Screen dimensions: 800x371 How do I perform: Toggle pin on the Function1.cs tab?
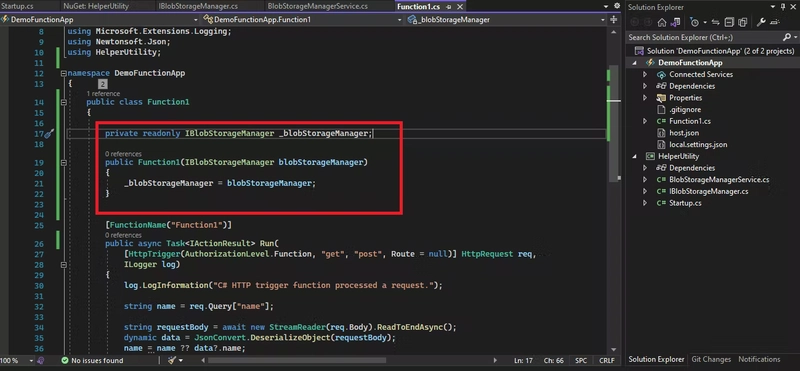pos(449,7)
